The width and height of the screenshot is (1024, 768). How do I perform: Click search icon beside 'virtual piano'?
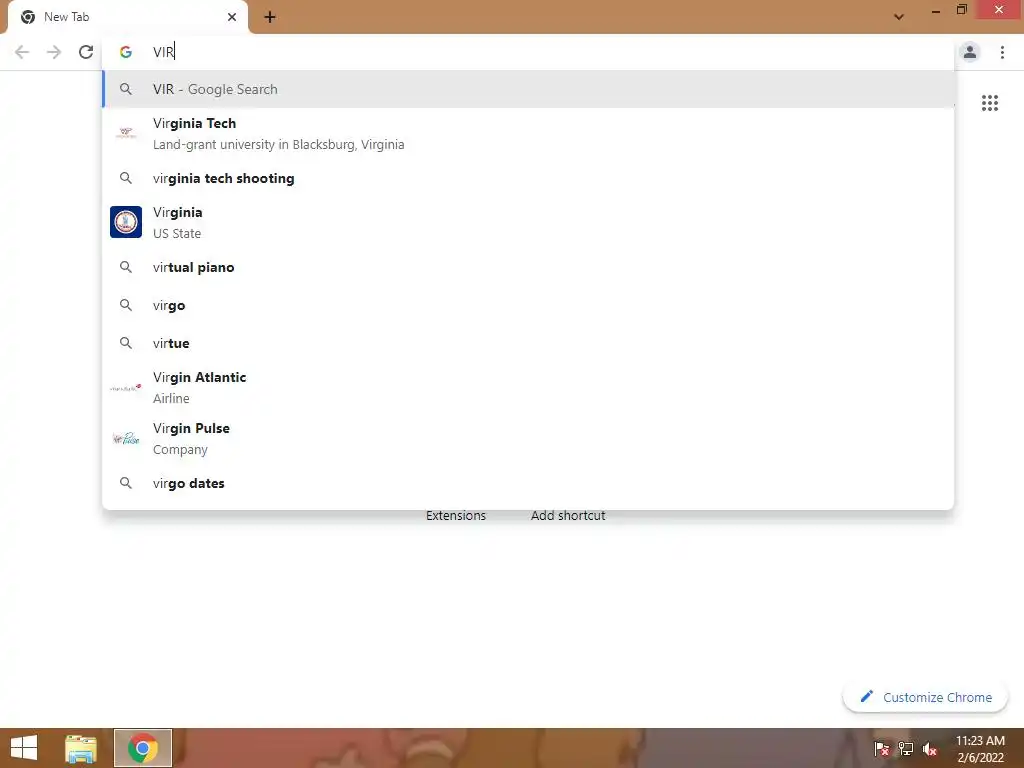coord(126,267)
